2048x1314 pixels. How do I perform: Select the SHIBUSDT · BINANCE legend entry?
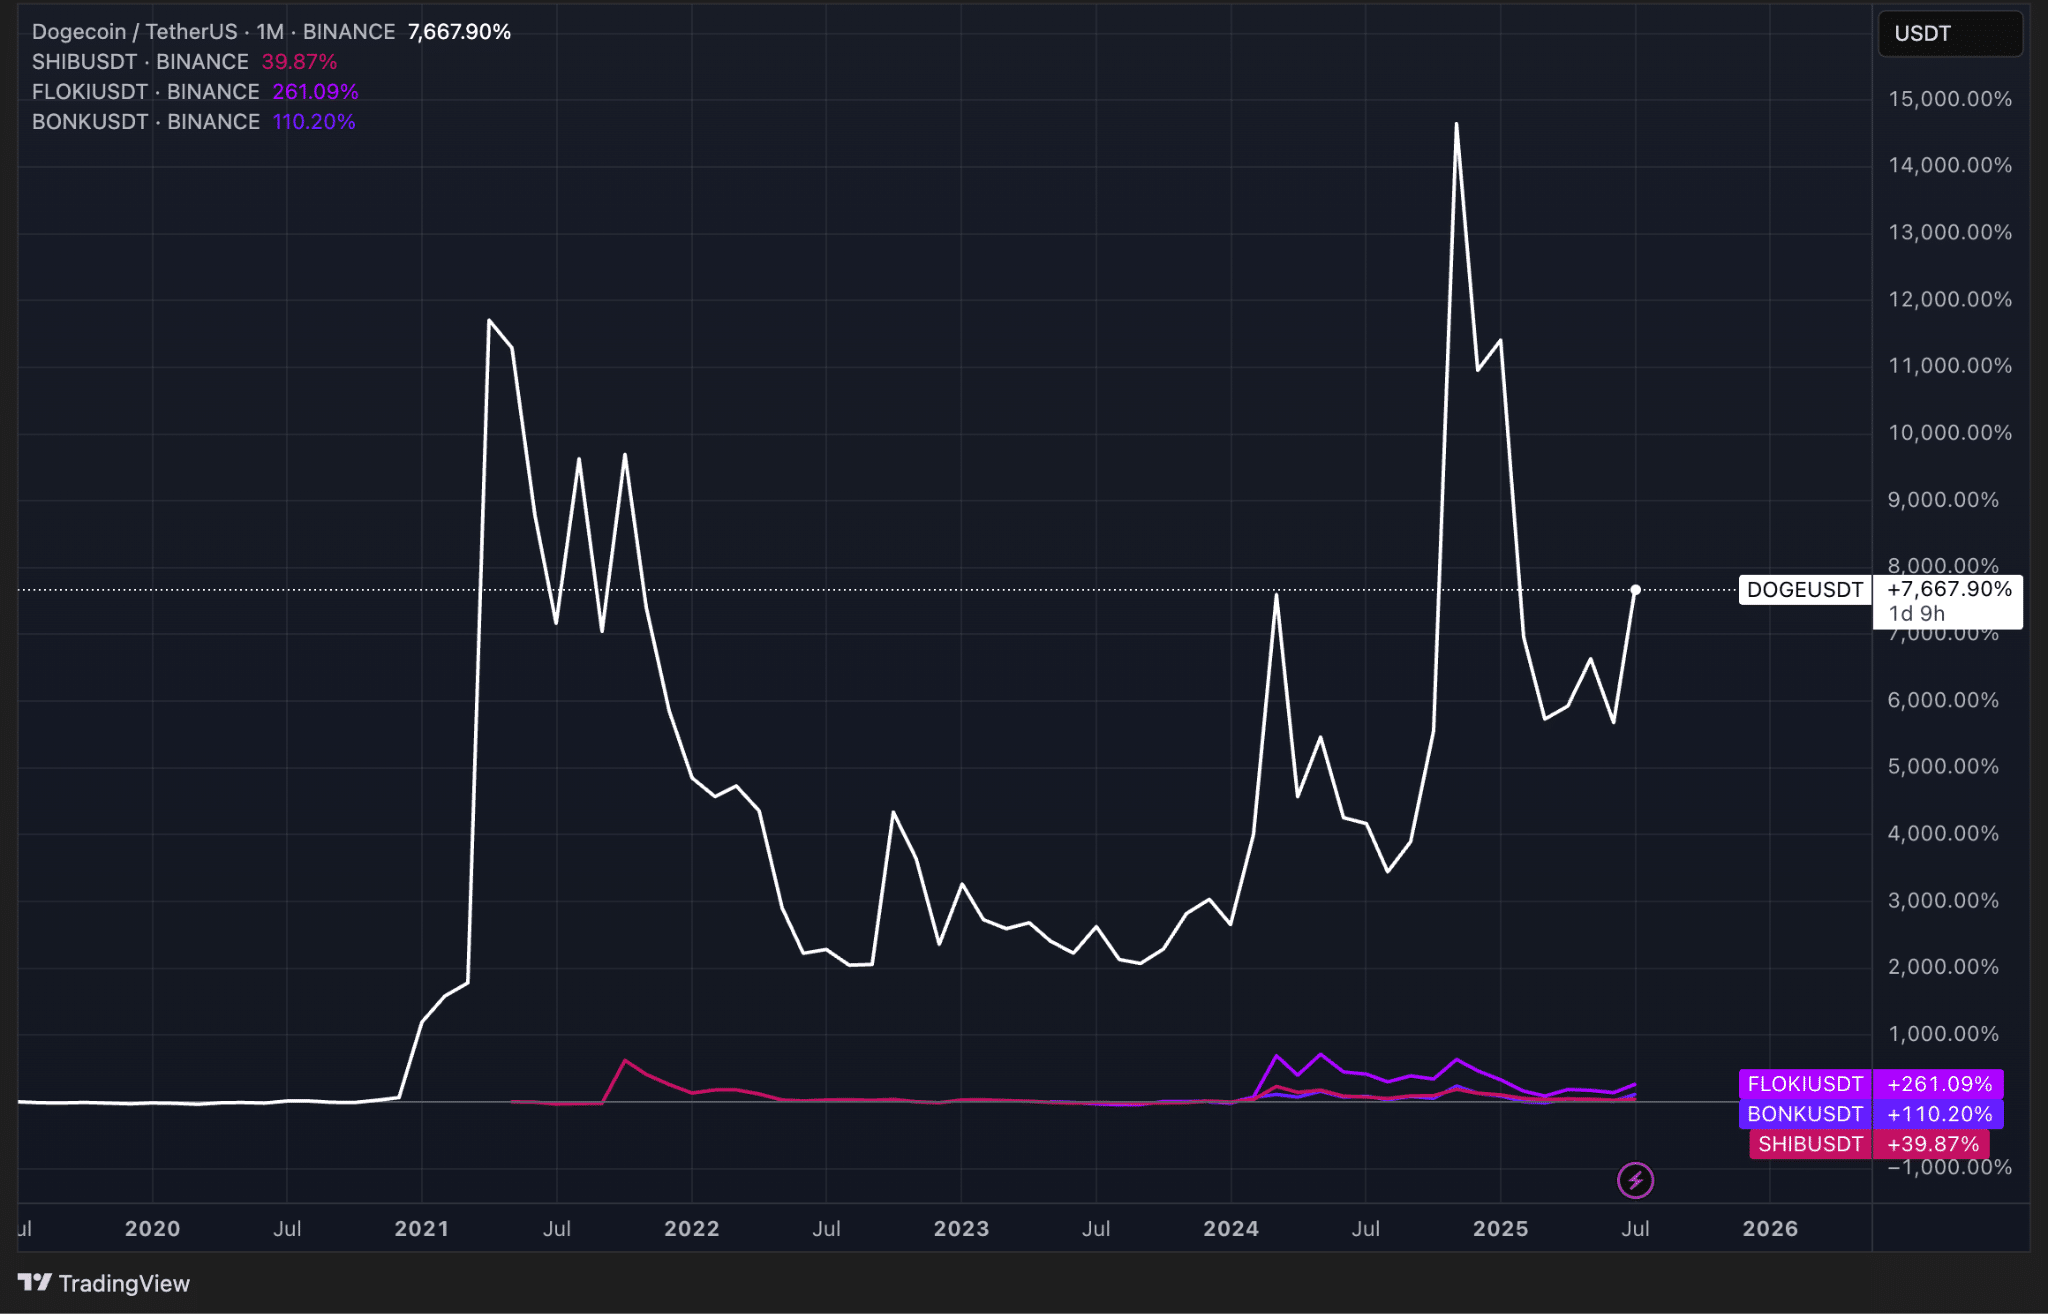140,62
